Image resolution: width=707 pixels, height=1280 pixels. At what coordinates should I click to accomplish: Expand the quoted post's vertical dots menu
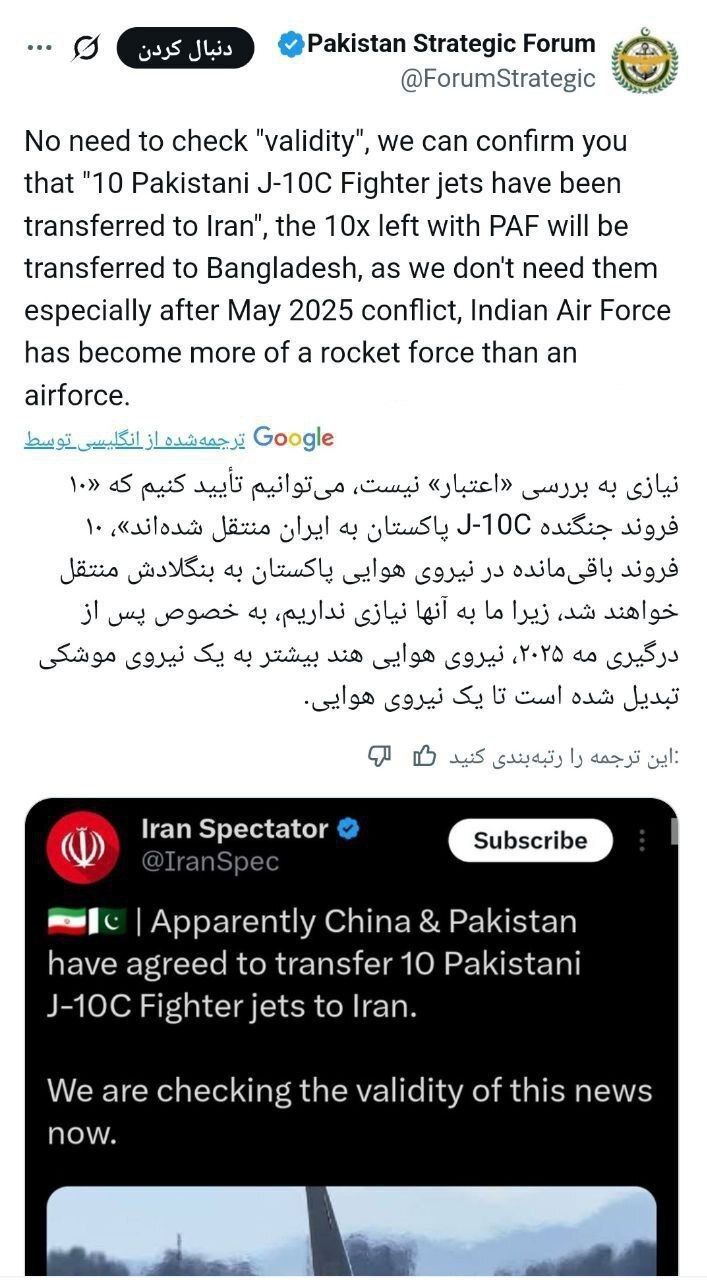pos(642,840)
